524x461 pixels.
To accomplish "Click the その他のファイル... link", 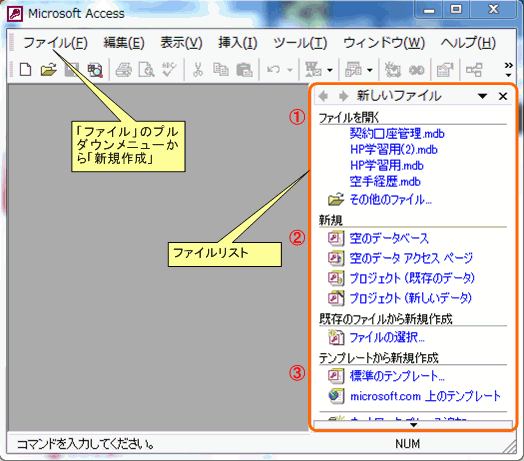I will pyautogui.click(x=390, y=200).
